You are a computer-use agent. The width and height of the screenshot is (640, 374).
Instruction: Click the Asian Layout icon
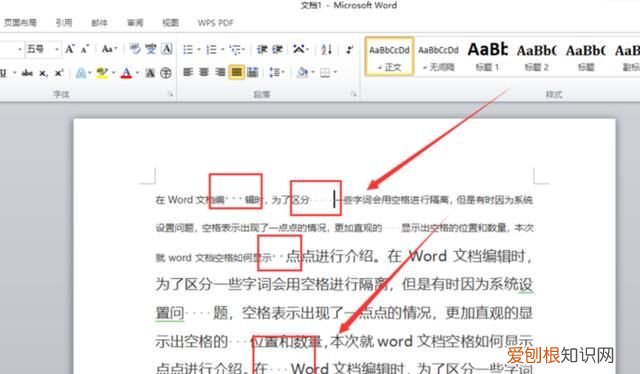click(299, 49)
